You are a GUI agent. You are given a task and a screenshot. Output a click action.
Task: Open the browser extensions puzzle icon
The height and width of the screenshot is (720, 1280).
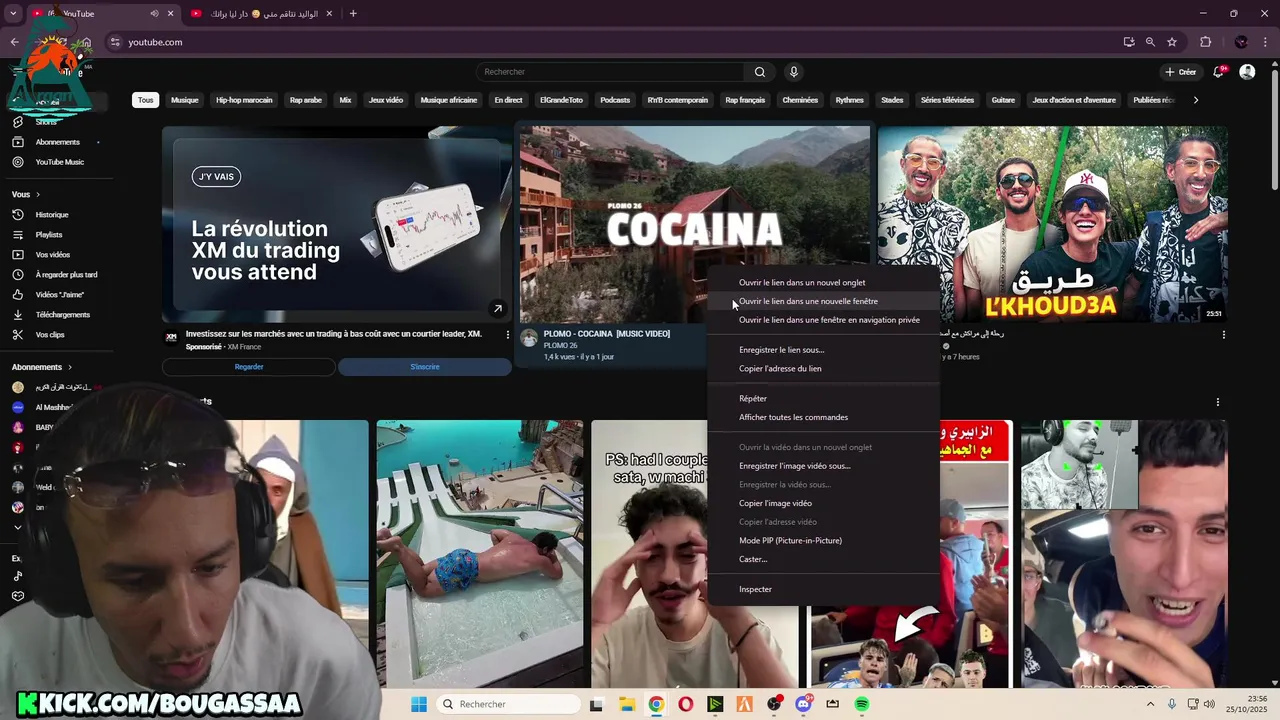pyautogui.click(x=1205, y=42)
